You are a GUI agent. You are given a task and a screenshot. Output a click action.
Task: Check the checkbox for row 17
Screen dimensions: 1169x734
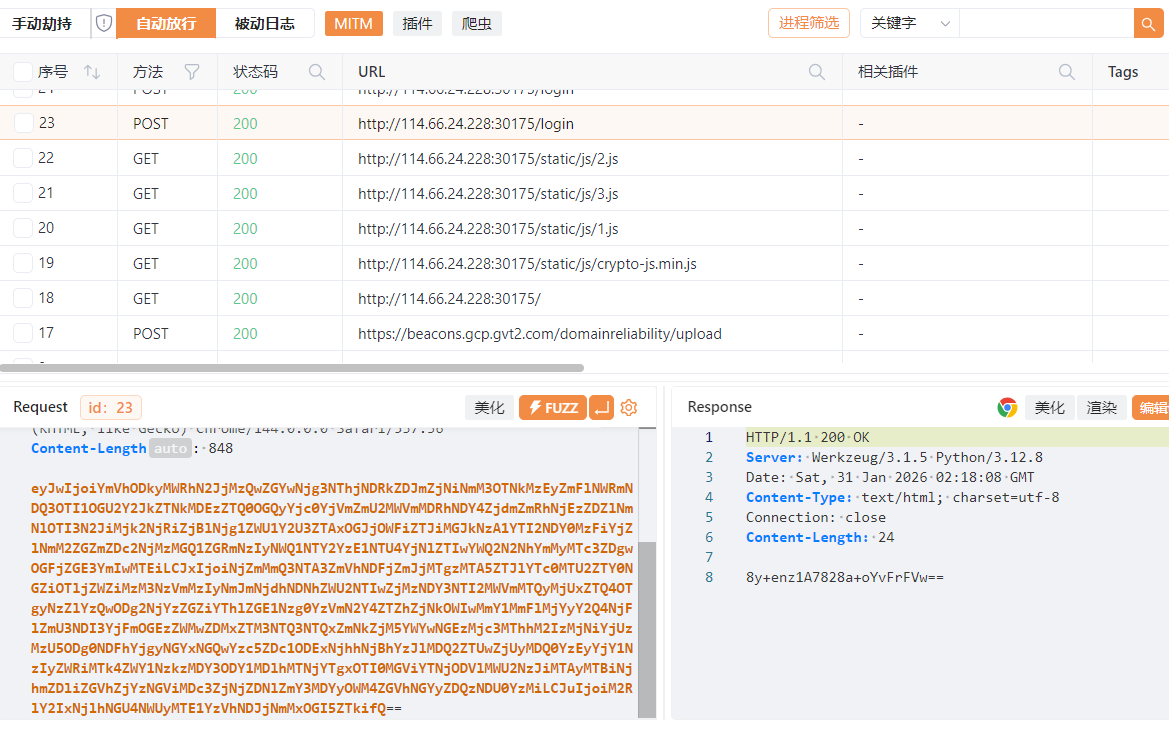23,333
